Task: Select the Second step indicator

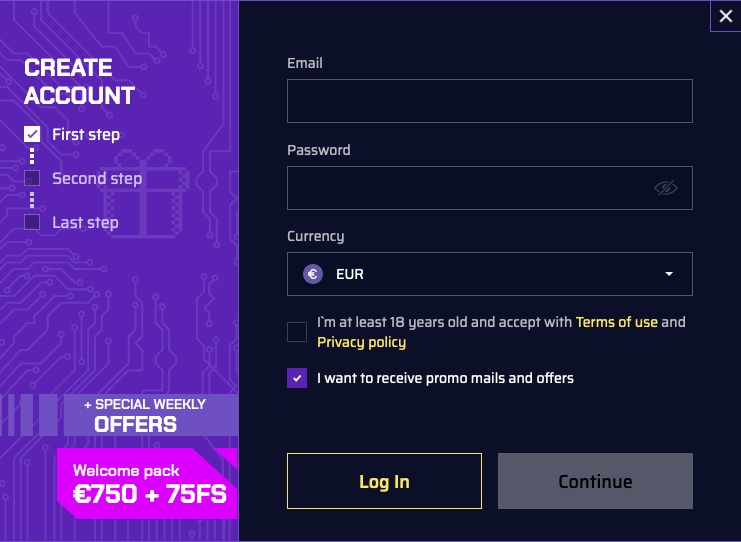Action: pos(32,178)
